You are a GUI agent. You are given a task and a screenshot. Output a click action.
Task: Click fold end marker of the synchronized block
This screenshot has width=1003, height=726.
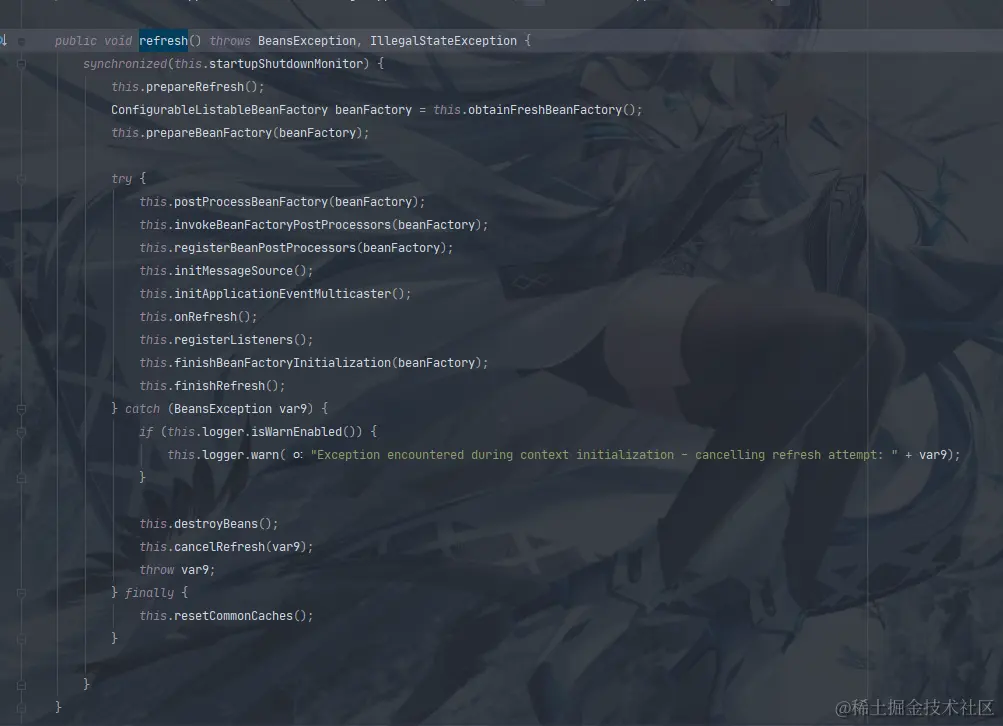point(21,685)
